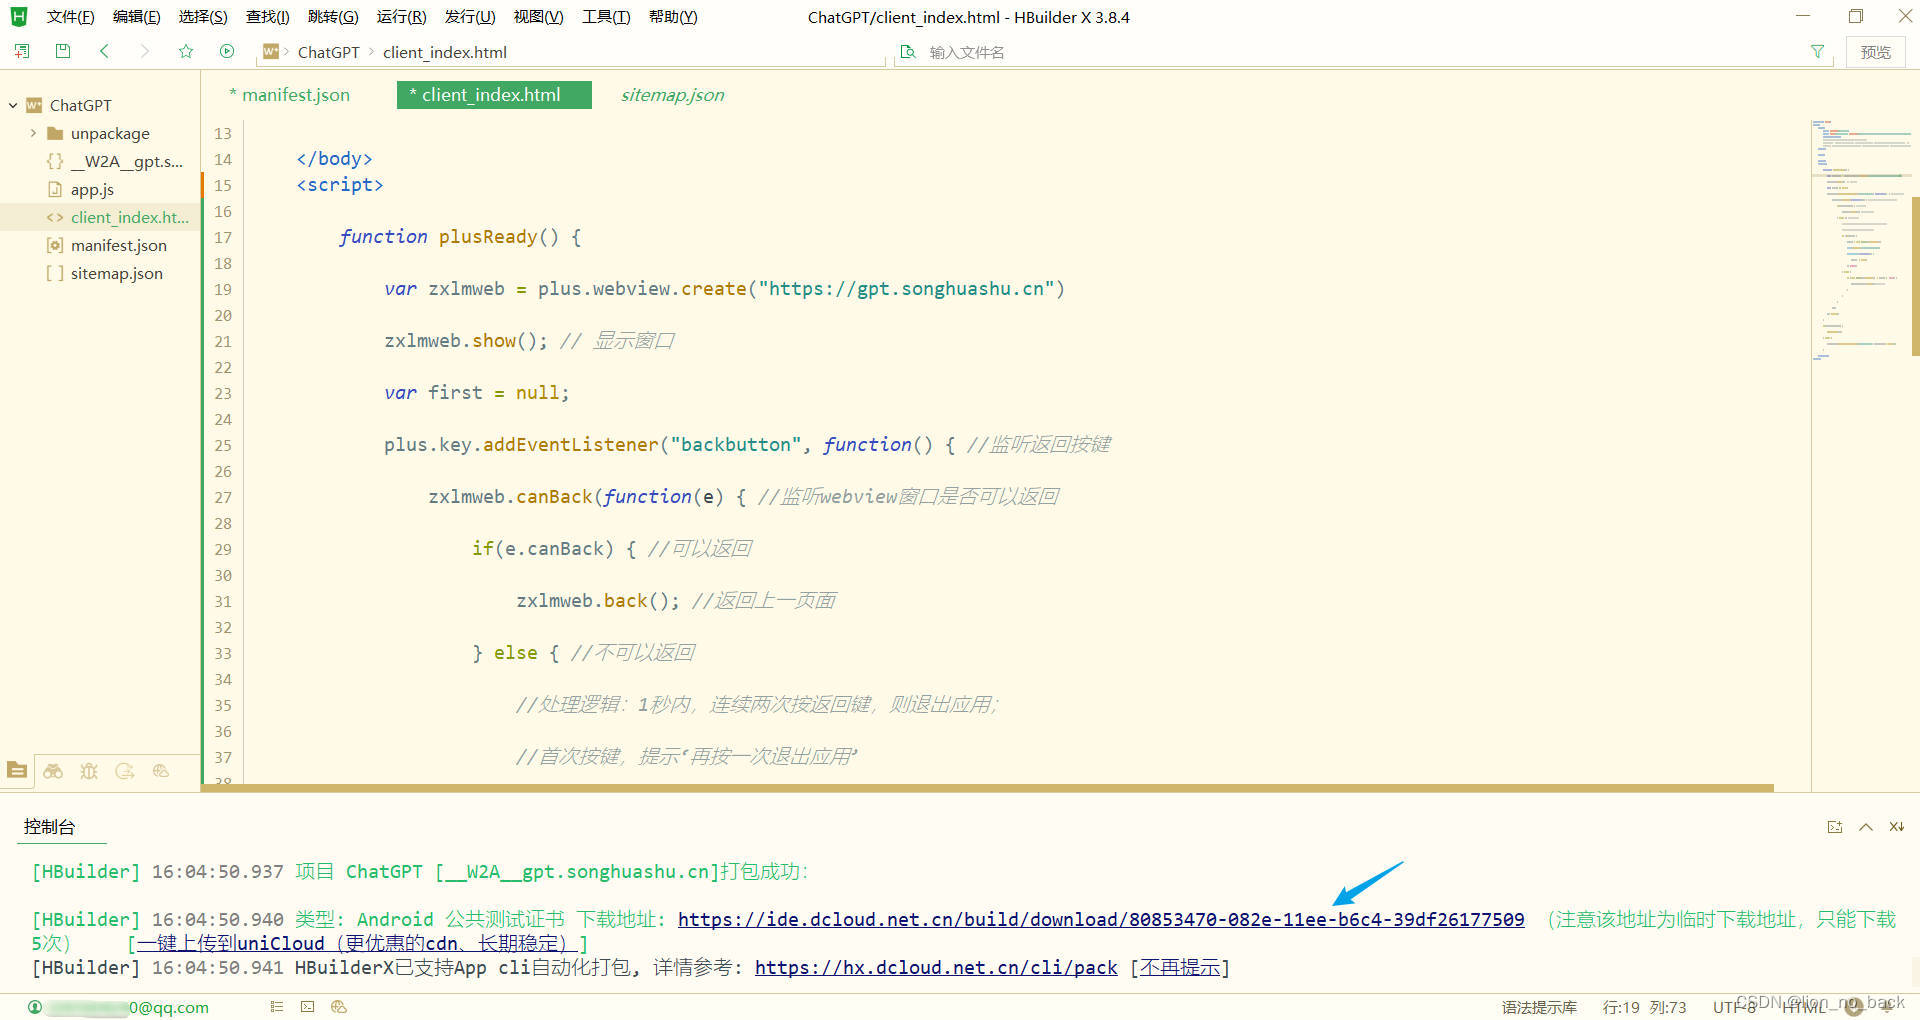Click the 不再提示 link
Image resolution: width=1920 pixels, height=1020 pixels.
(1180, 967)
